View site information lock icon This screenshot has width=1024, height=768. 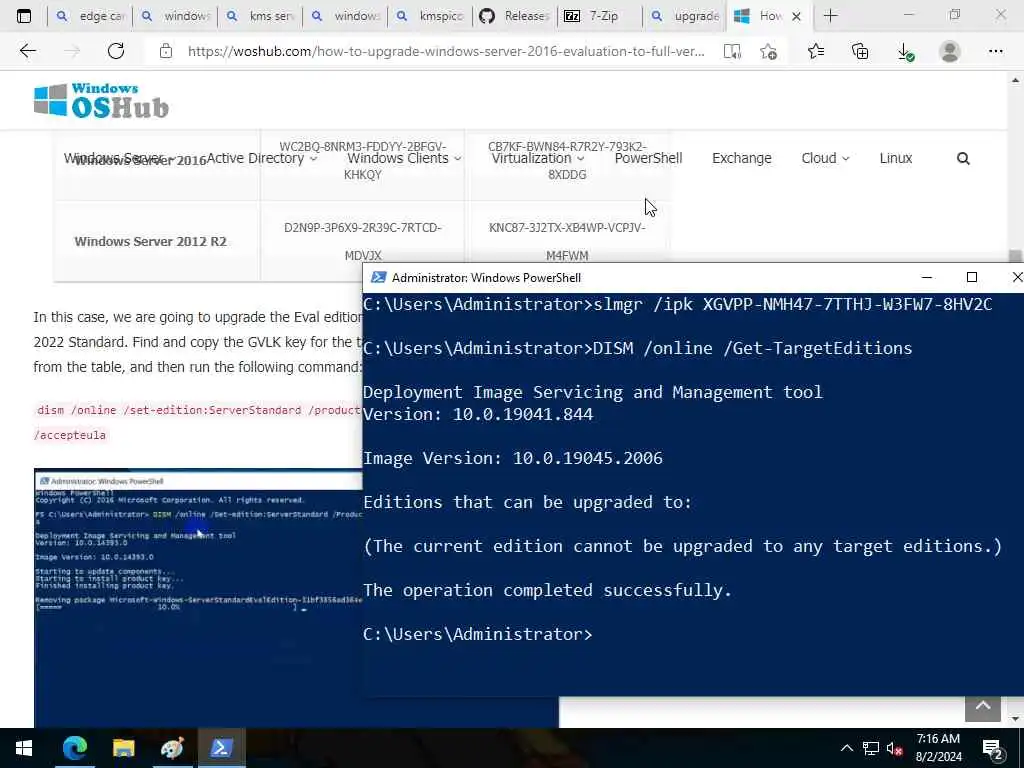[x=166, y=51]
